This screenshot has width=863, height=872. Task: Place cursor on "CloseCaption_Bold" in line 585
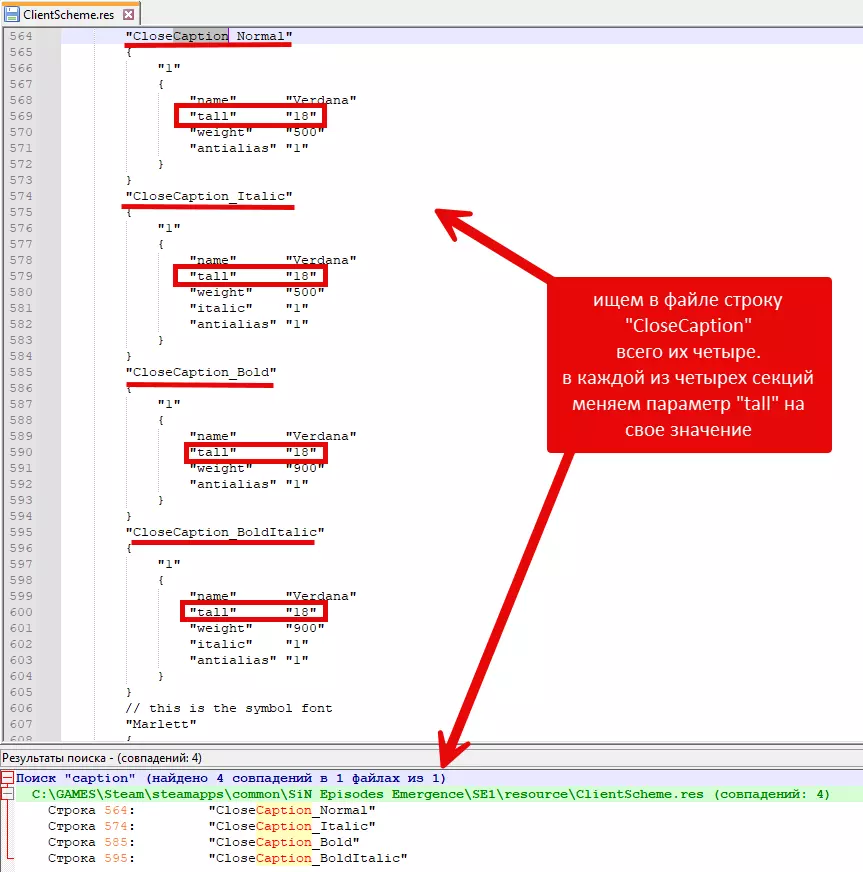(x=201, y=372)
